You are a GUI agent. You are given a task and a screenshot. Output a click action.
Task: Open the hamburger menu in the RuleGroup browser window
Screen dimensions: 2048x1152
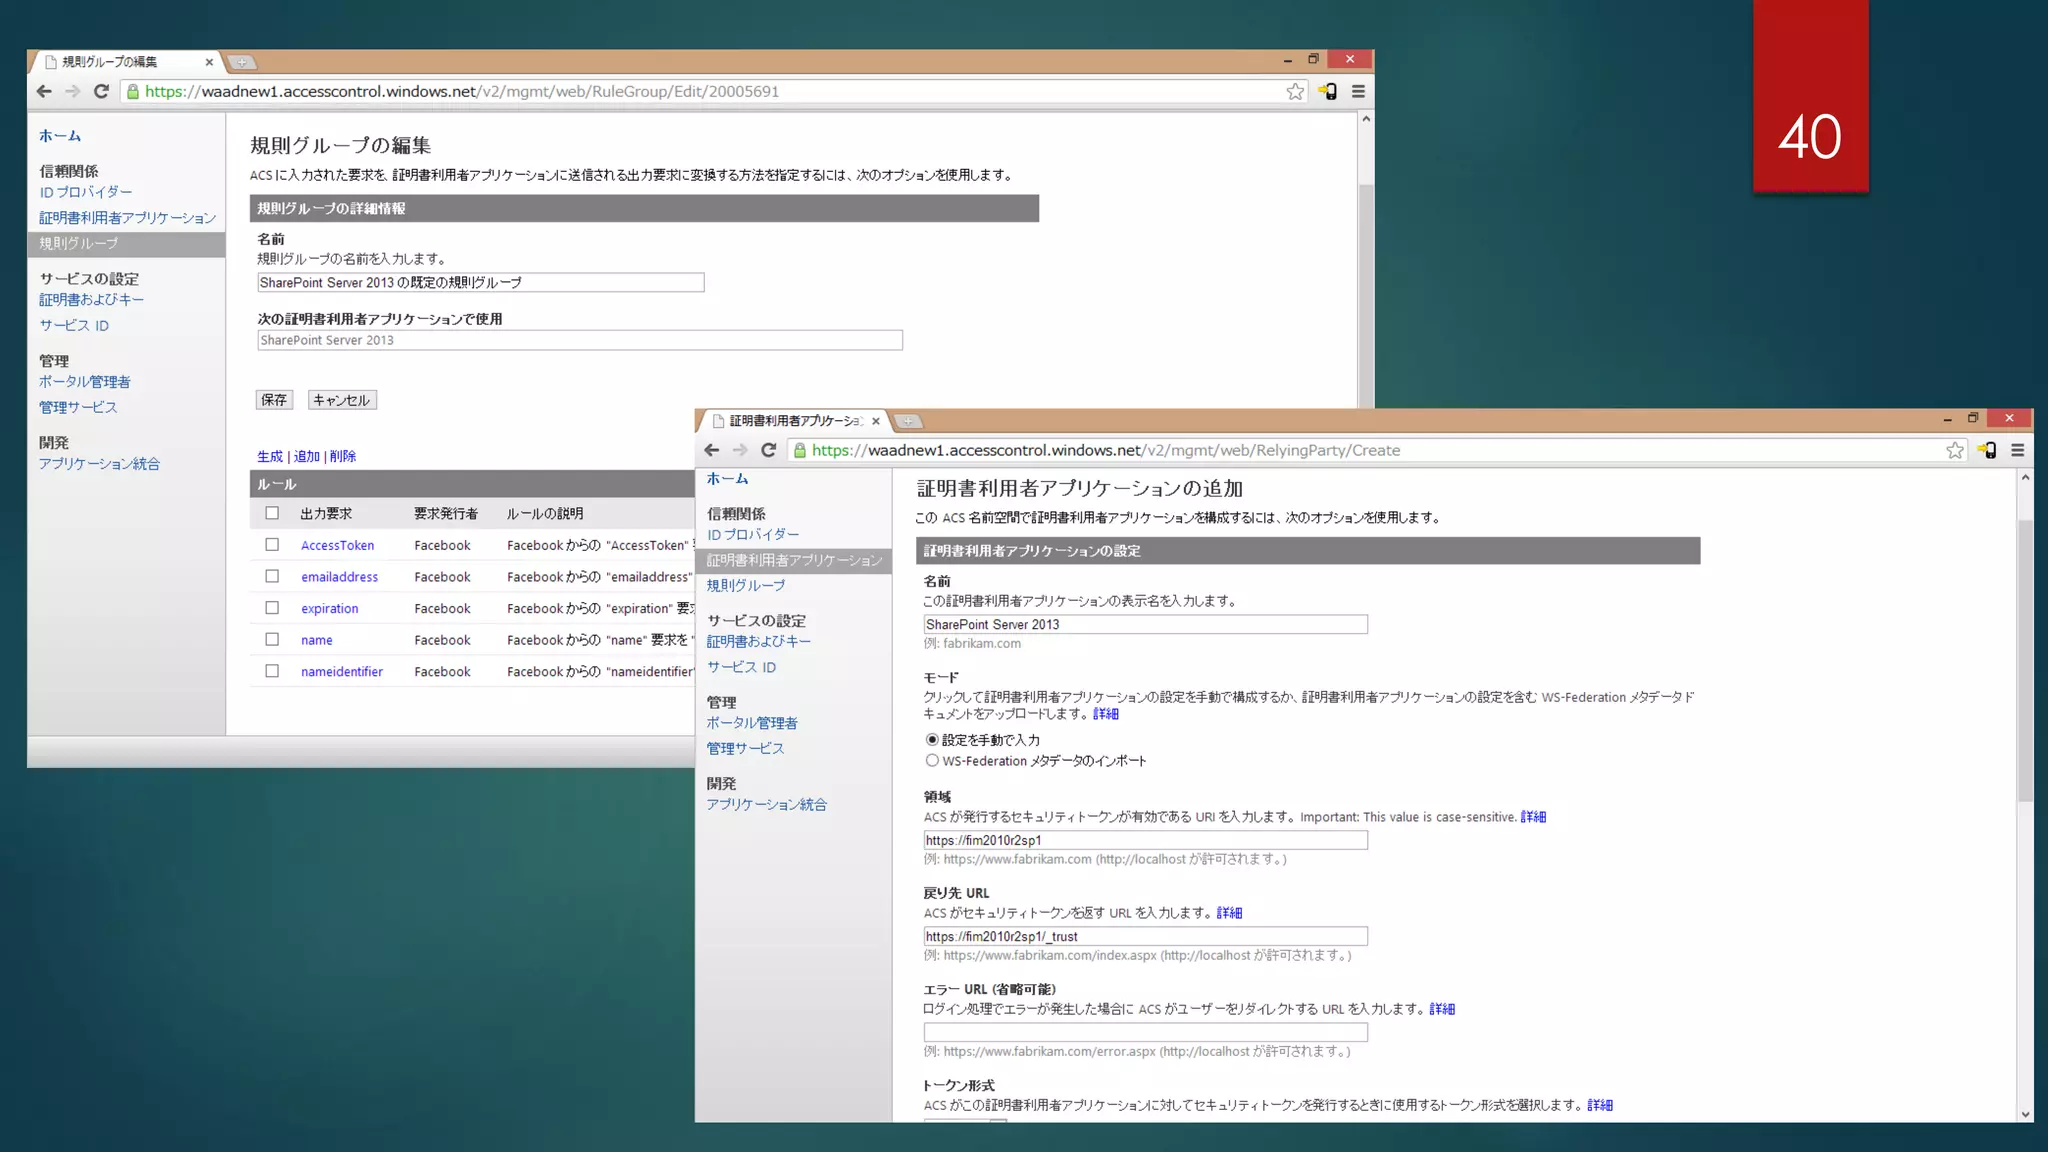pyautogui.click(x=1358, y=91)
